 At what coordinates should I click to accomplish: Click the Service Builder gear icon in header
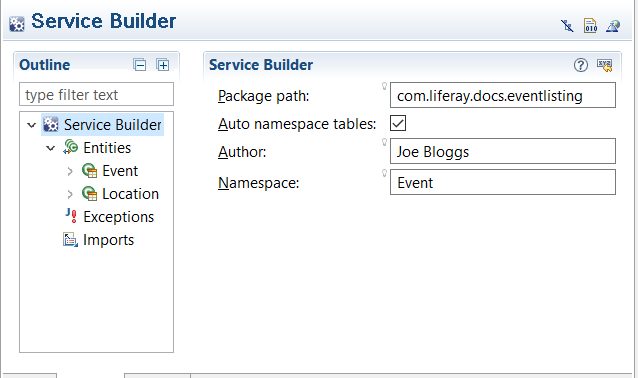click(17, 24)
